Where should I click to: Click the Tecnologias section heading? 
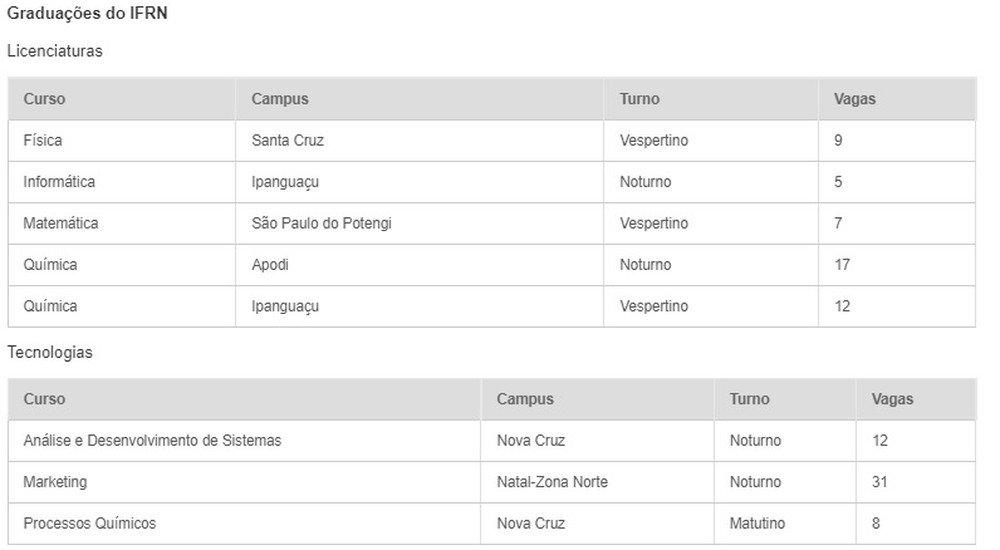coord(50,352)
